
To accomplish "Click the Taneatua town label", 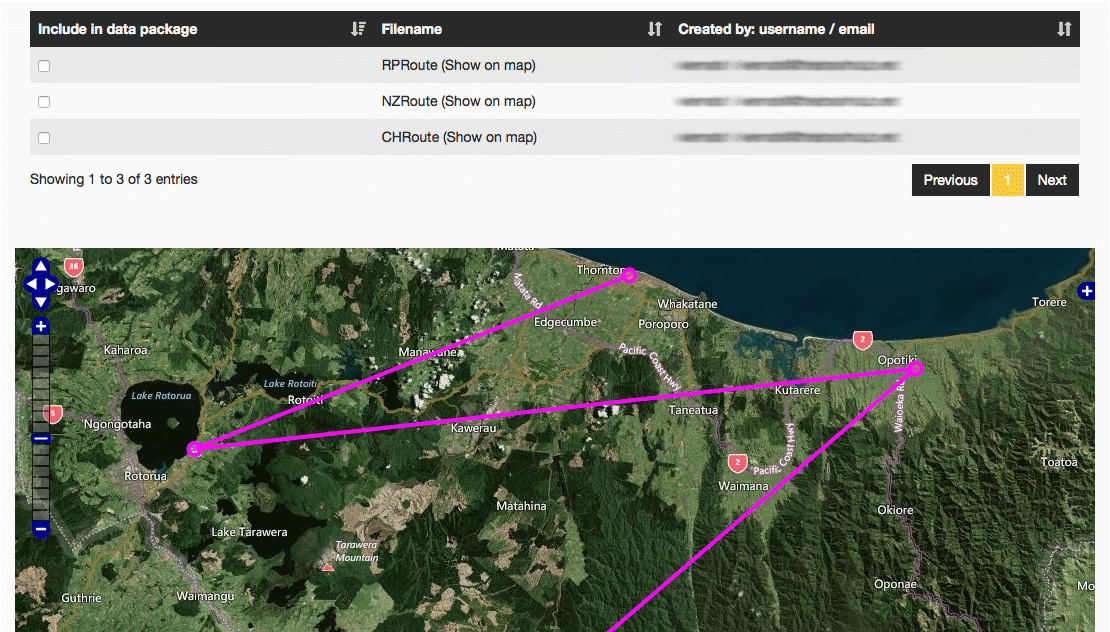I will pyautogui.click(x=693, y=410).
